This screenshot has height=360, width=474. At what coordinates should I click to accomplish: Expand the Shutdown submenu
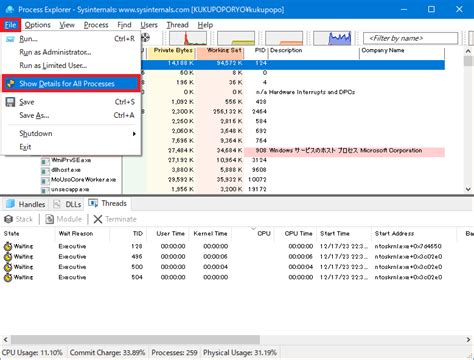[x=71, y=134]
